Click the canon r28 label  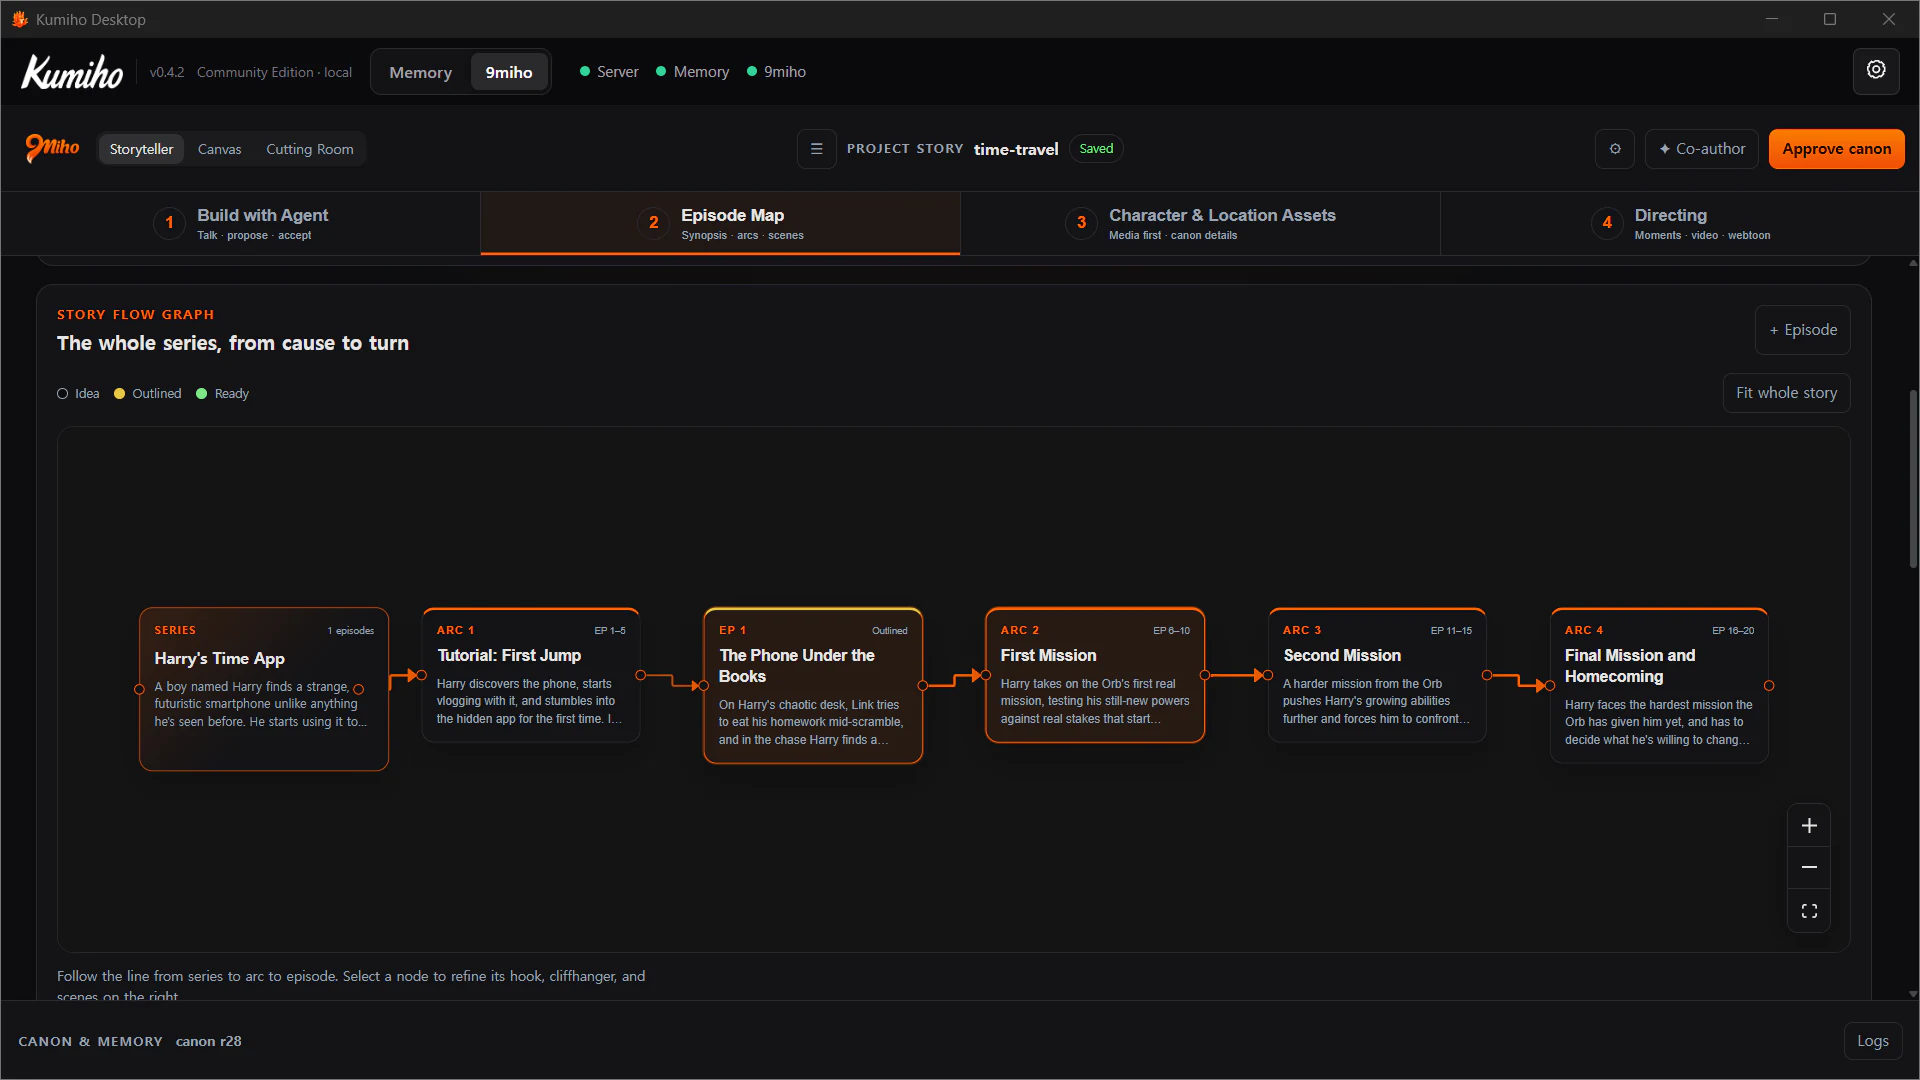(208, 1041)
